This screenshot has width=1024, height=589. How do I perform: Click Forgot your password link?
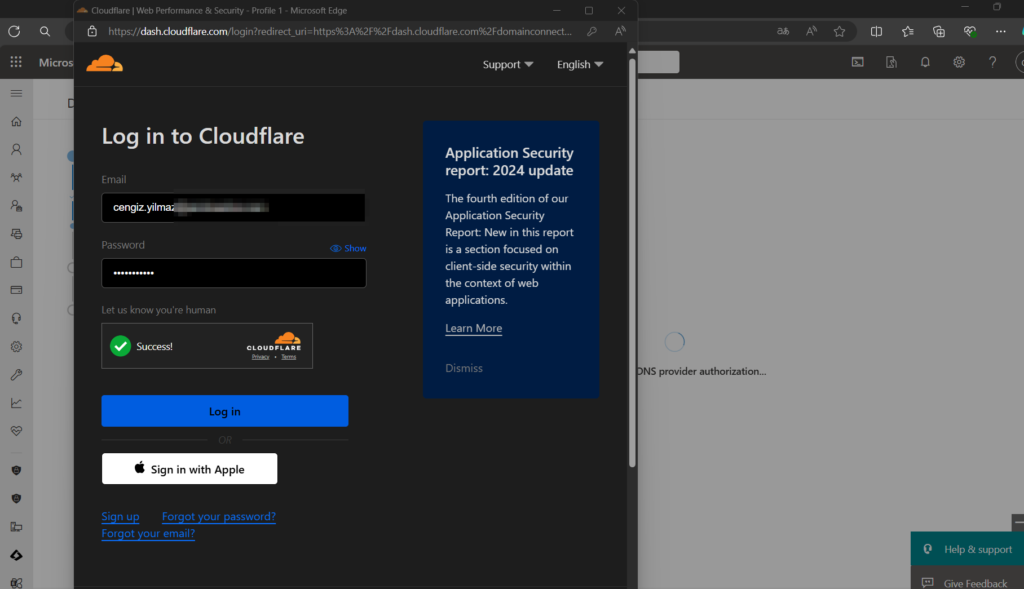coord(218,517)
